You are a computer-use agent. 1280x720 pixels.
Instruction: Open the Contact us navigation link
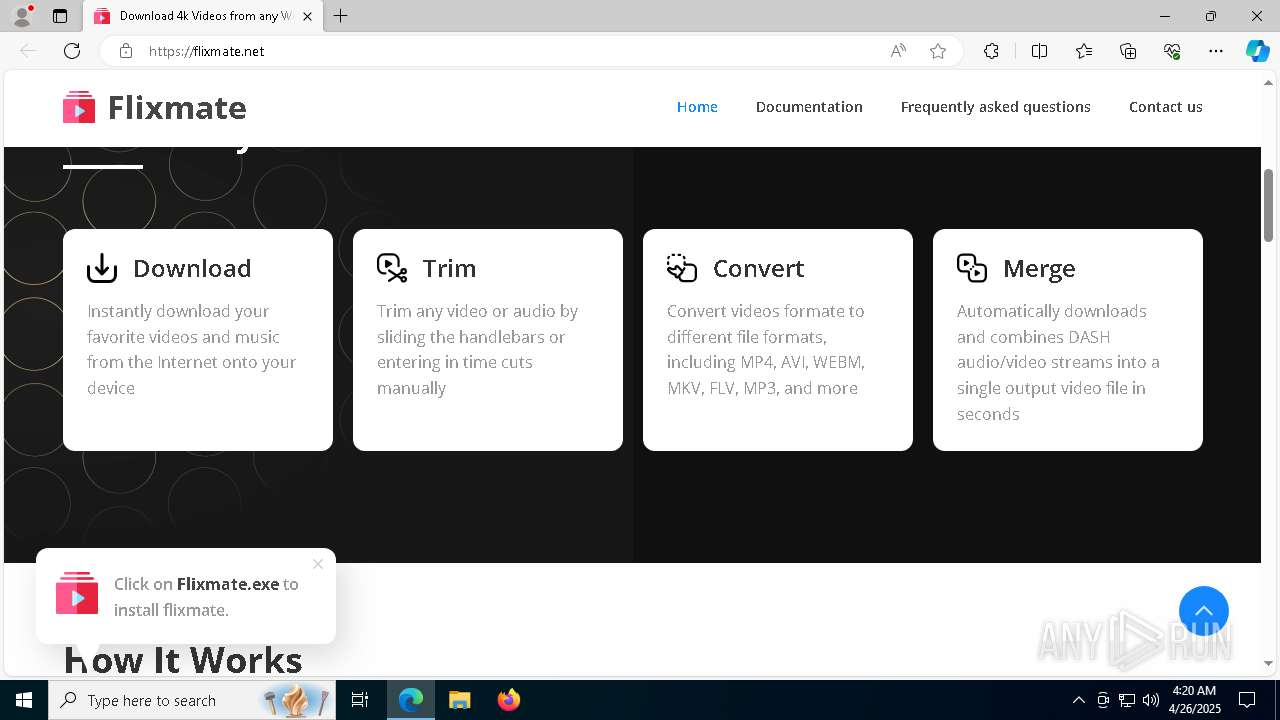(x=1166, y=107)
